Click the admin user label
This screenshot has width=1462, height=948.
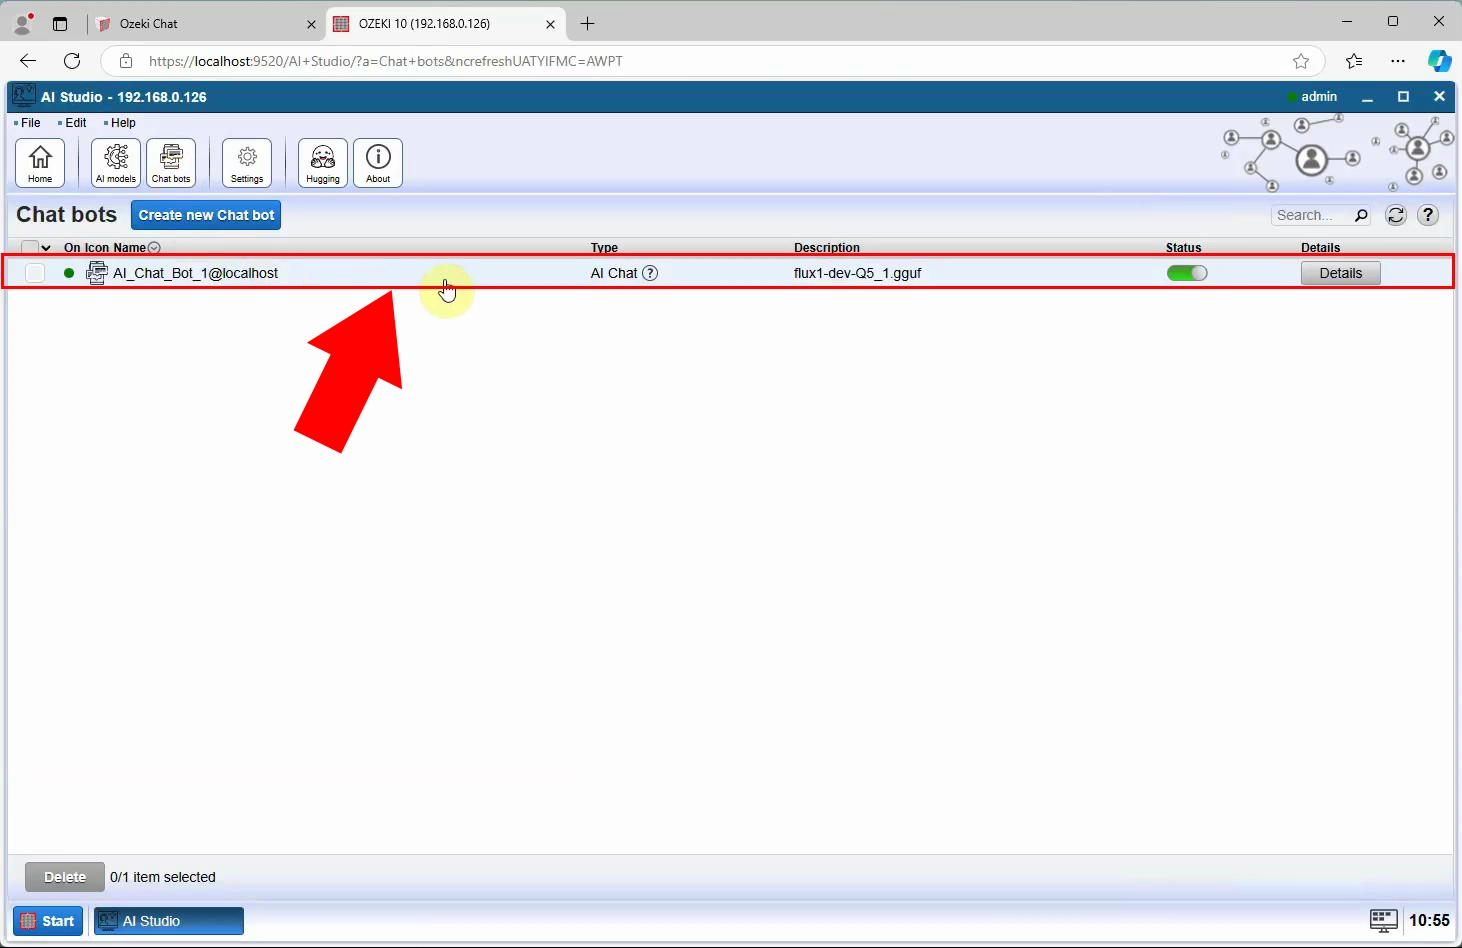click(1319, 97)
